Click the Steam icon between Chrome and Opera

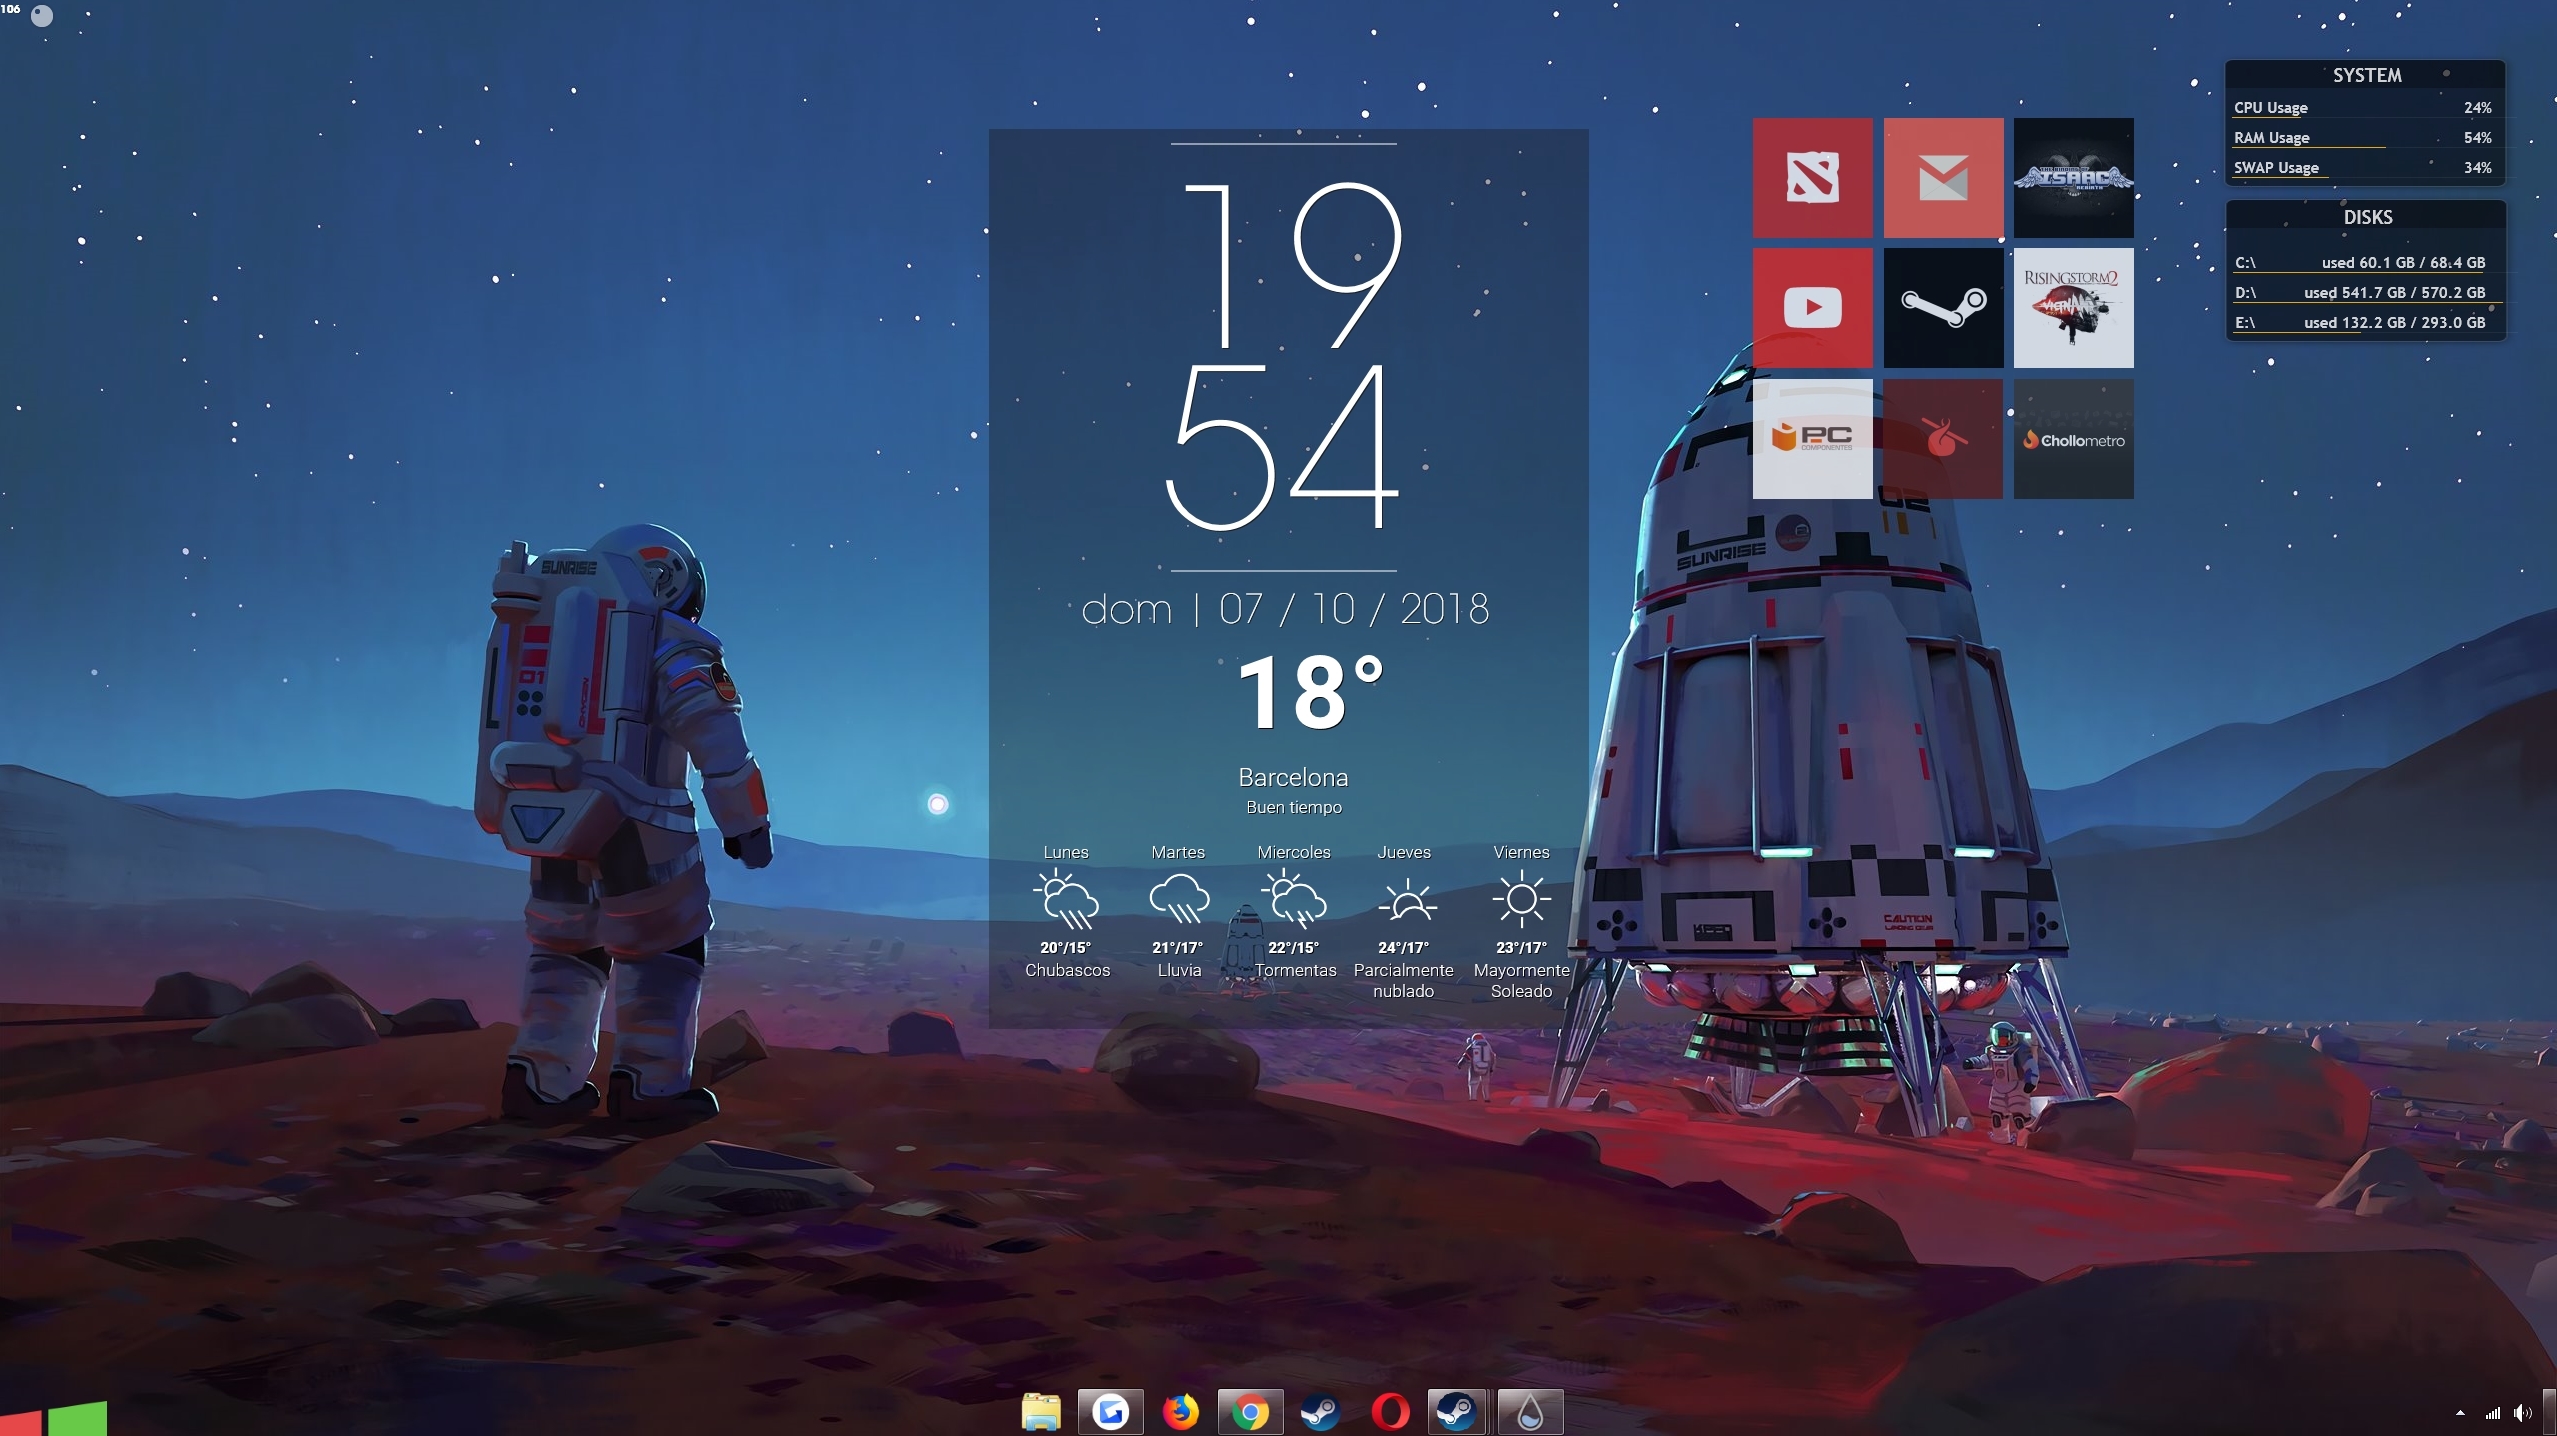pos(1320,1412)
